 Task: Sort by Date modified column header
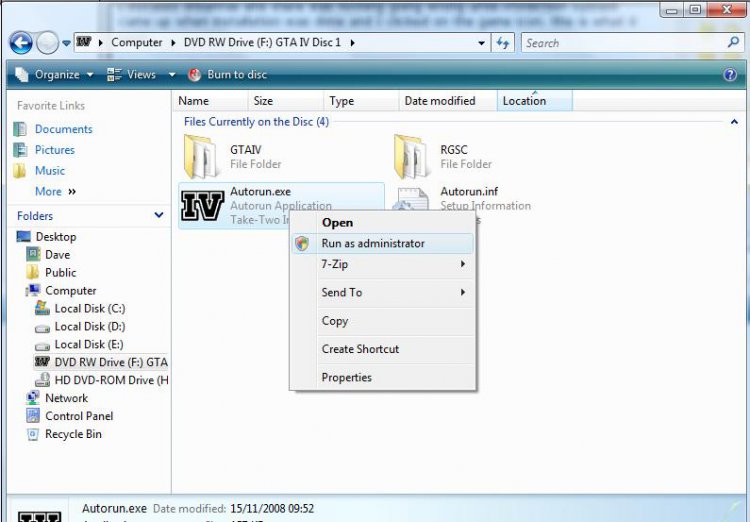(448, 101)
